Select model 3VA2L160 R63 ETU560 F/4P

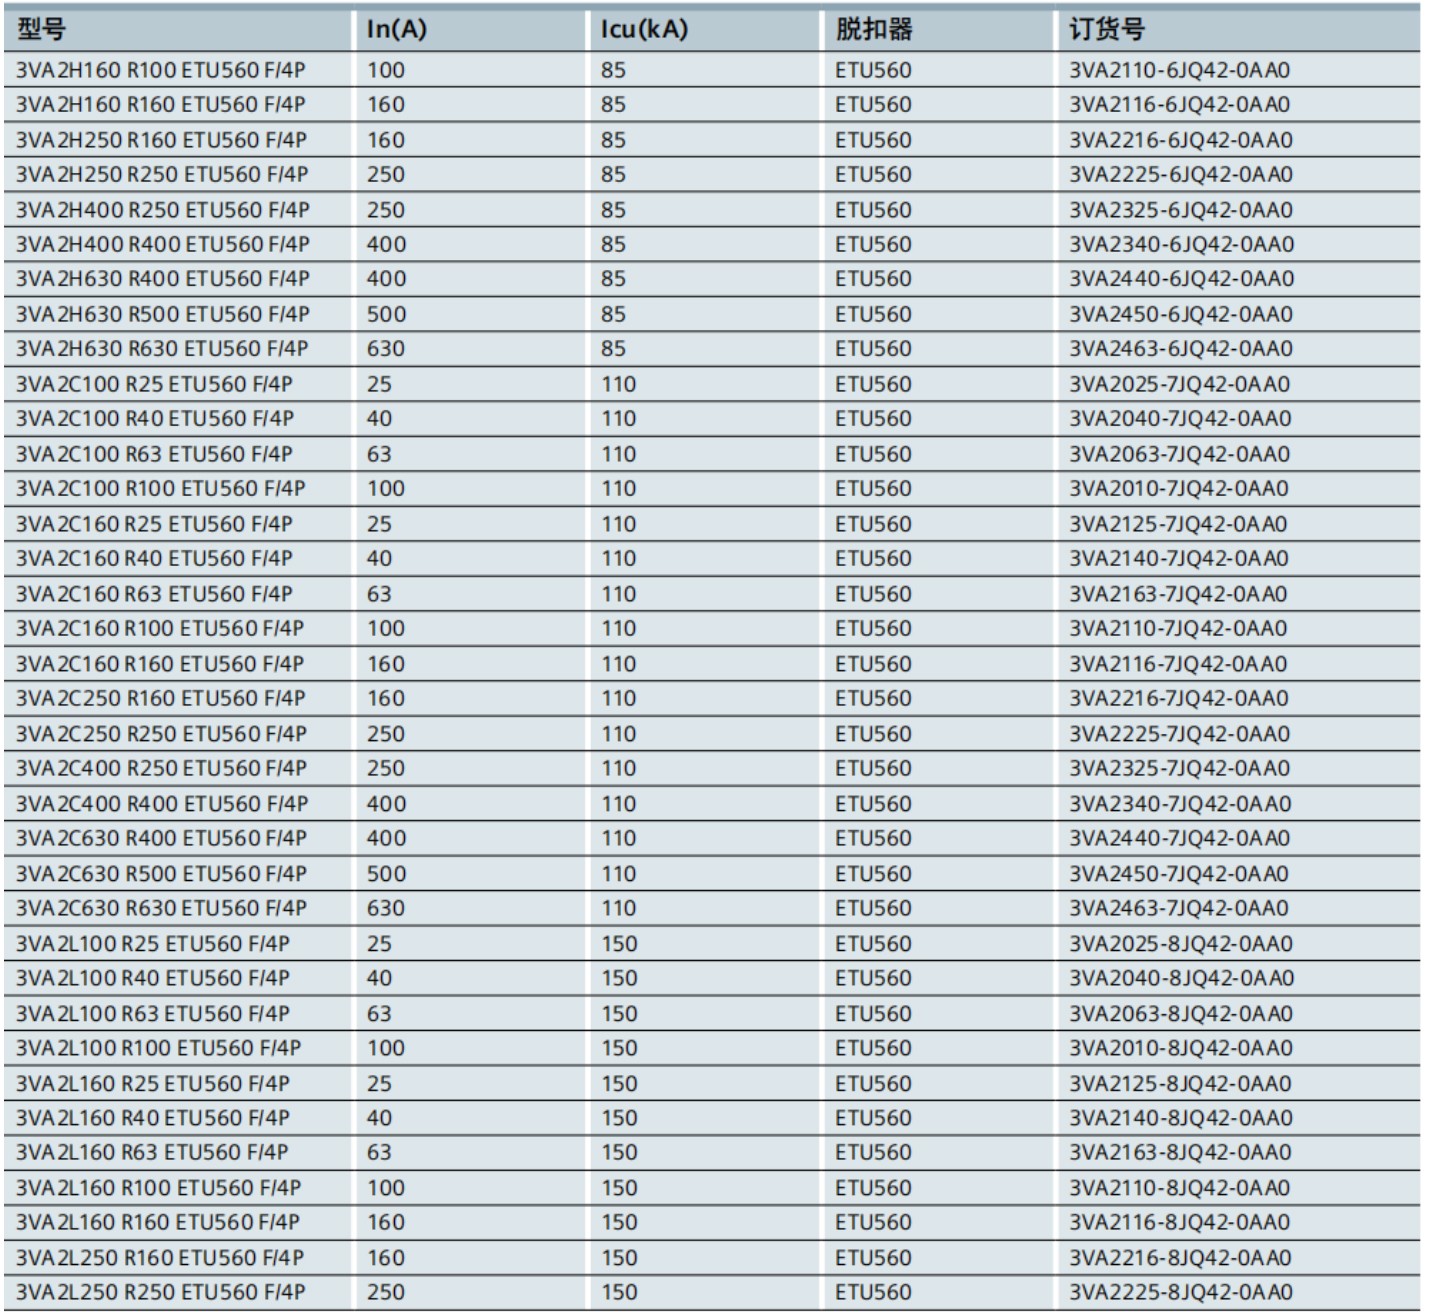152,1152
